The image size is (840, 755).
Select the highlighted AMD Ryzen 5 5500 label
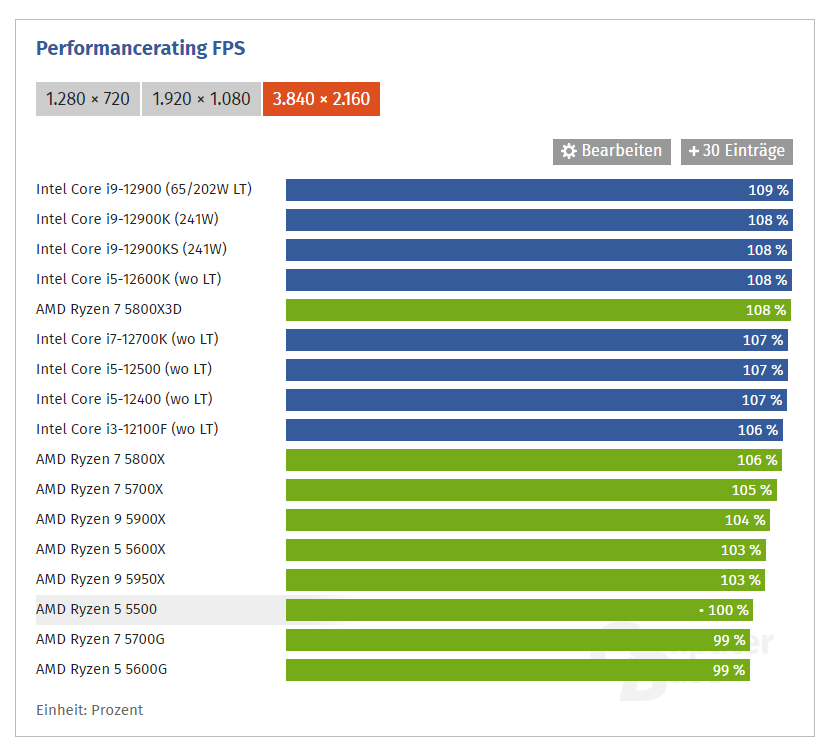(96, 610)
